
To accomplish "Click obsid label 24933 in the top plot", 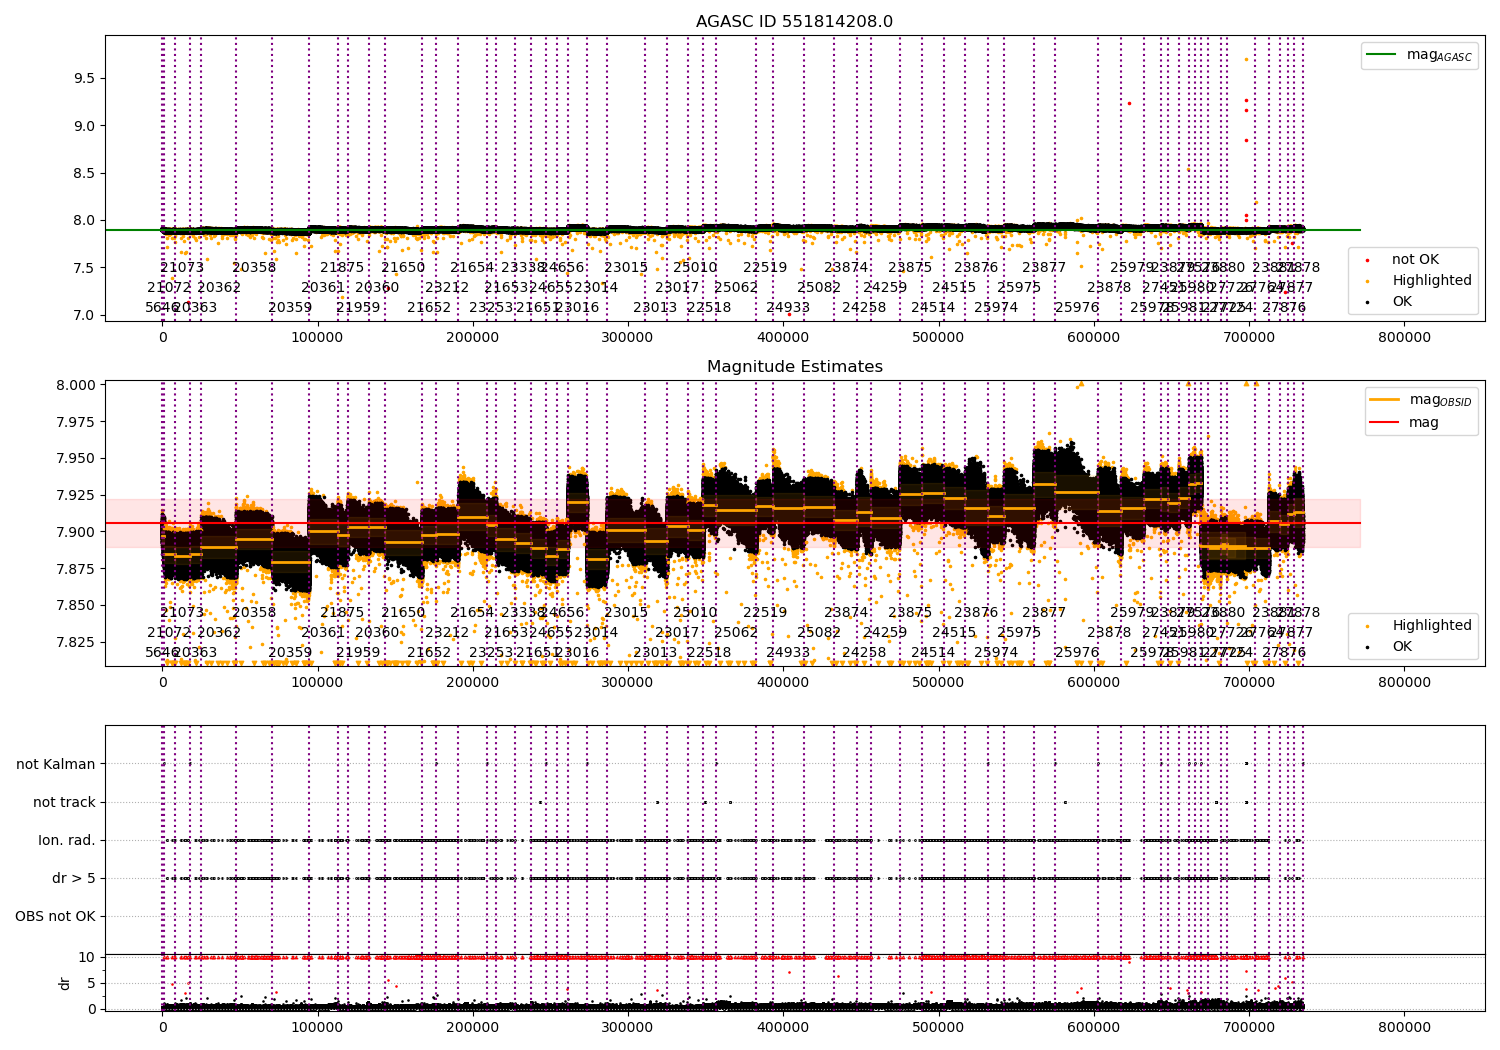I will (788, 308).
